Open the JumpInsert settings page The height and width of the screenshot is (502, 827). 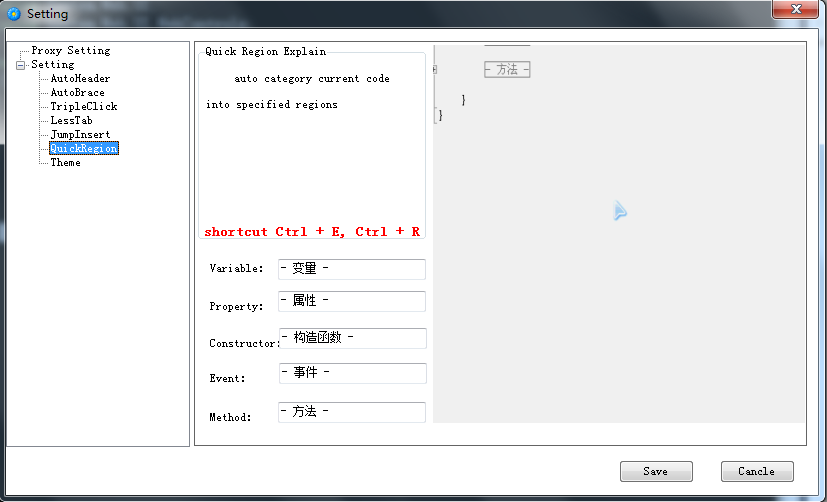click(80, 134)
